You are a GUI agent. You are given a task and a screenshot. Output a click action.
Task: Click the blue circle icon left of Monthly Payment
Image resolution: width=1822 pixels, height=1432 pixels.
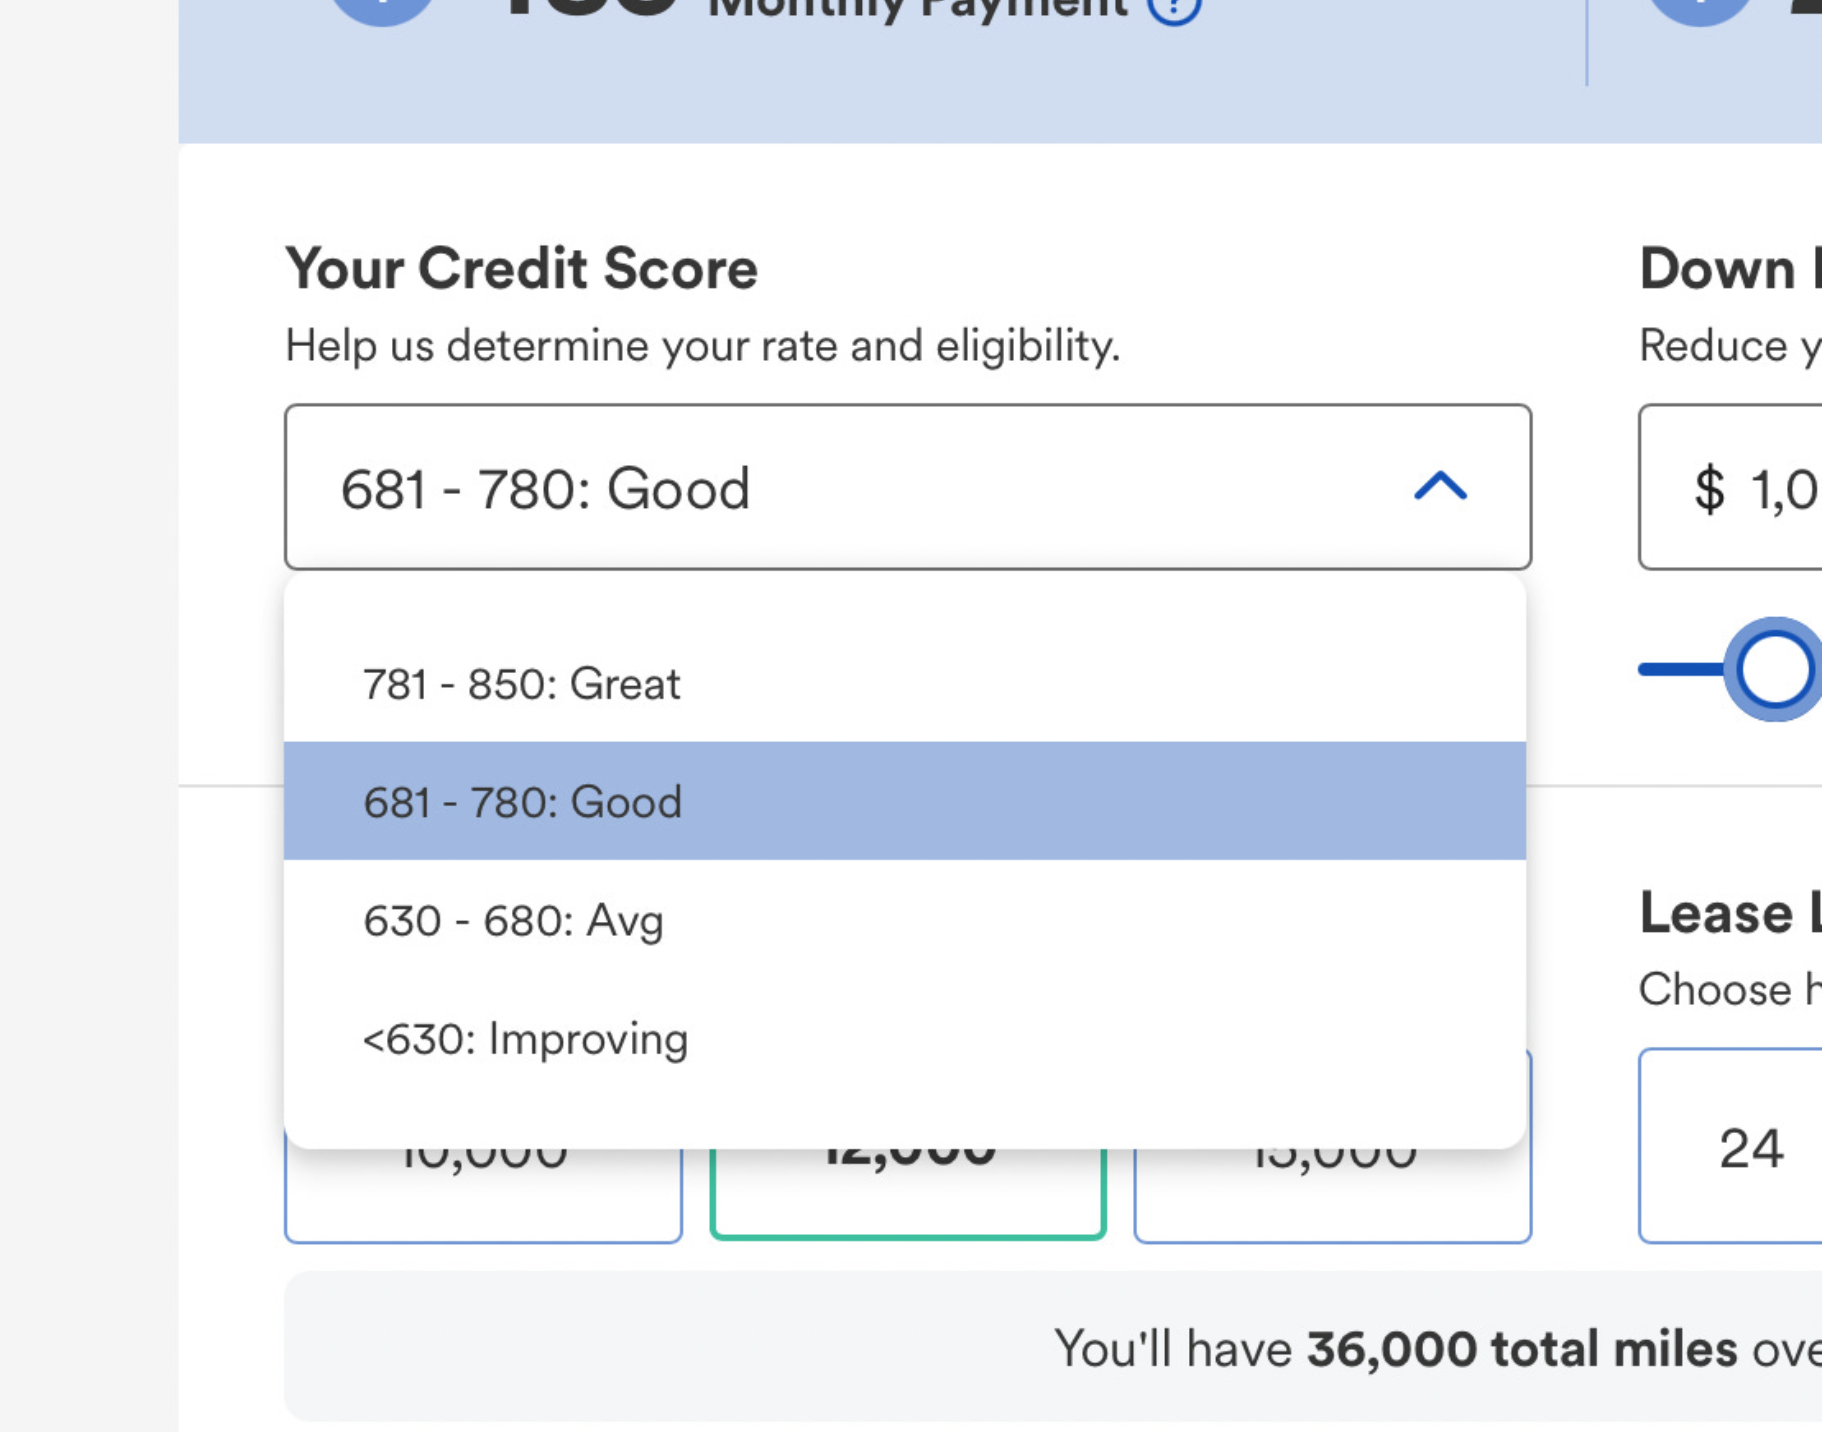[382, 8]
